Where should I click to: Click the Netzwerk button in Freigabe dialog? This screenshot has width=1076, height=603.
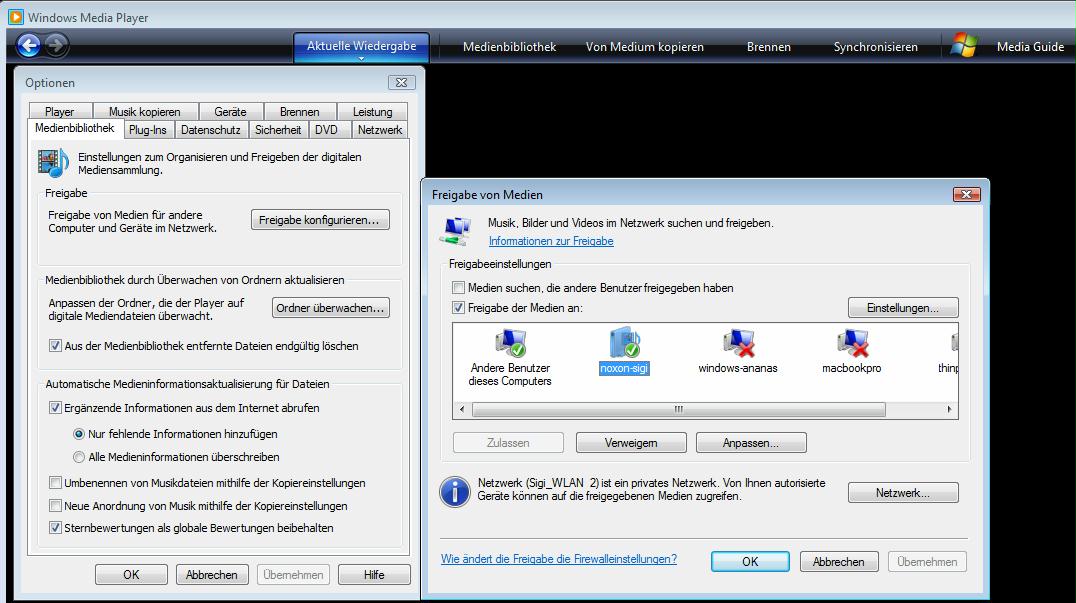(x=903, y=493)
